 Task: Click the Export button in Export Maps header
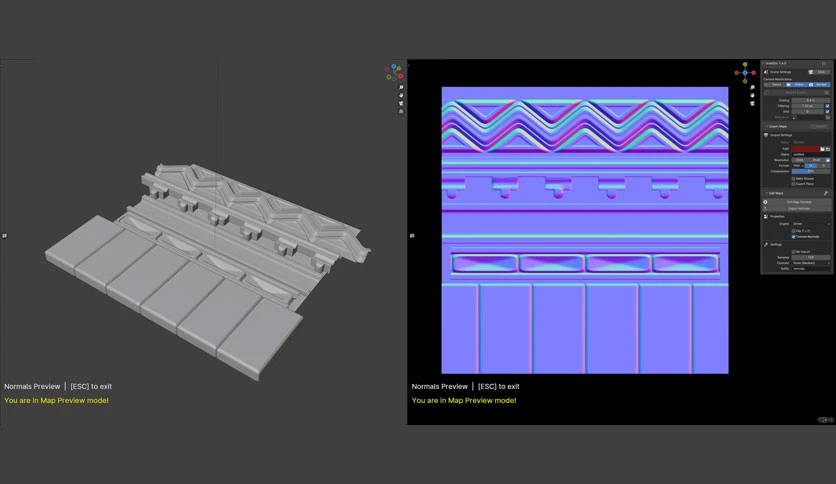[x=819, y=126]
